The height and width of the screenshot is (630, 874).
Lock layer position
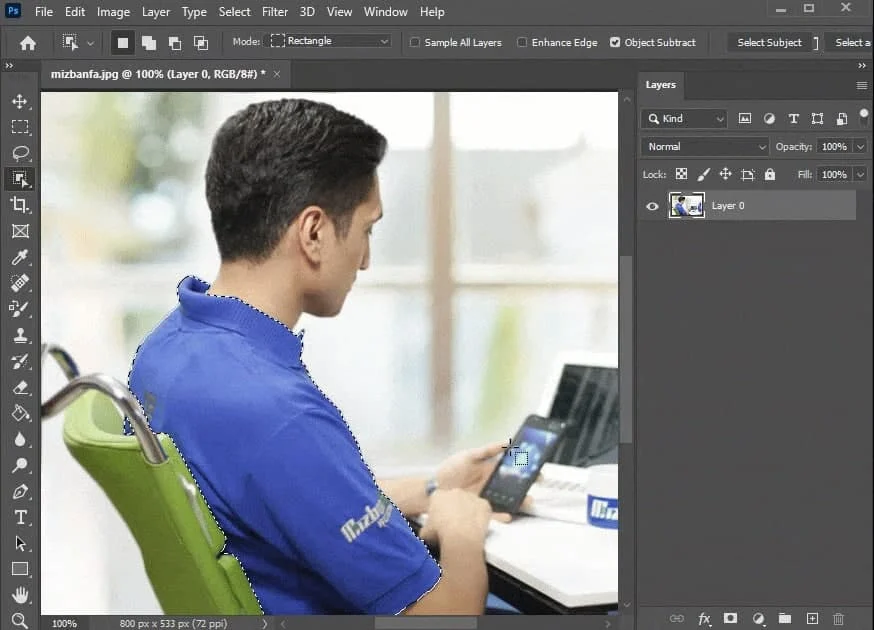tap(725, 174)
